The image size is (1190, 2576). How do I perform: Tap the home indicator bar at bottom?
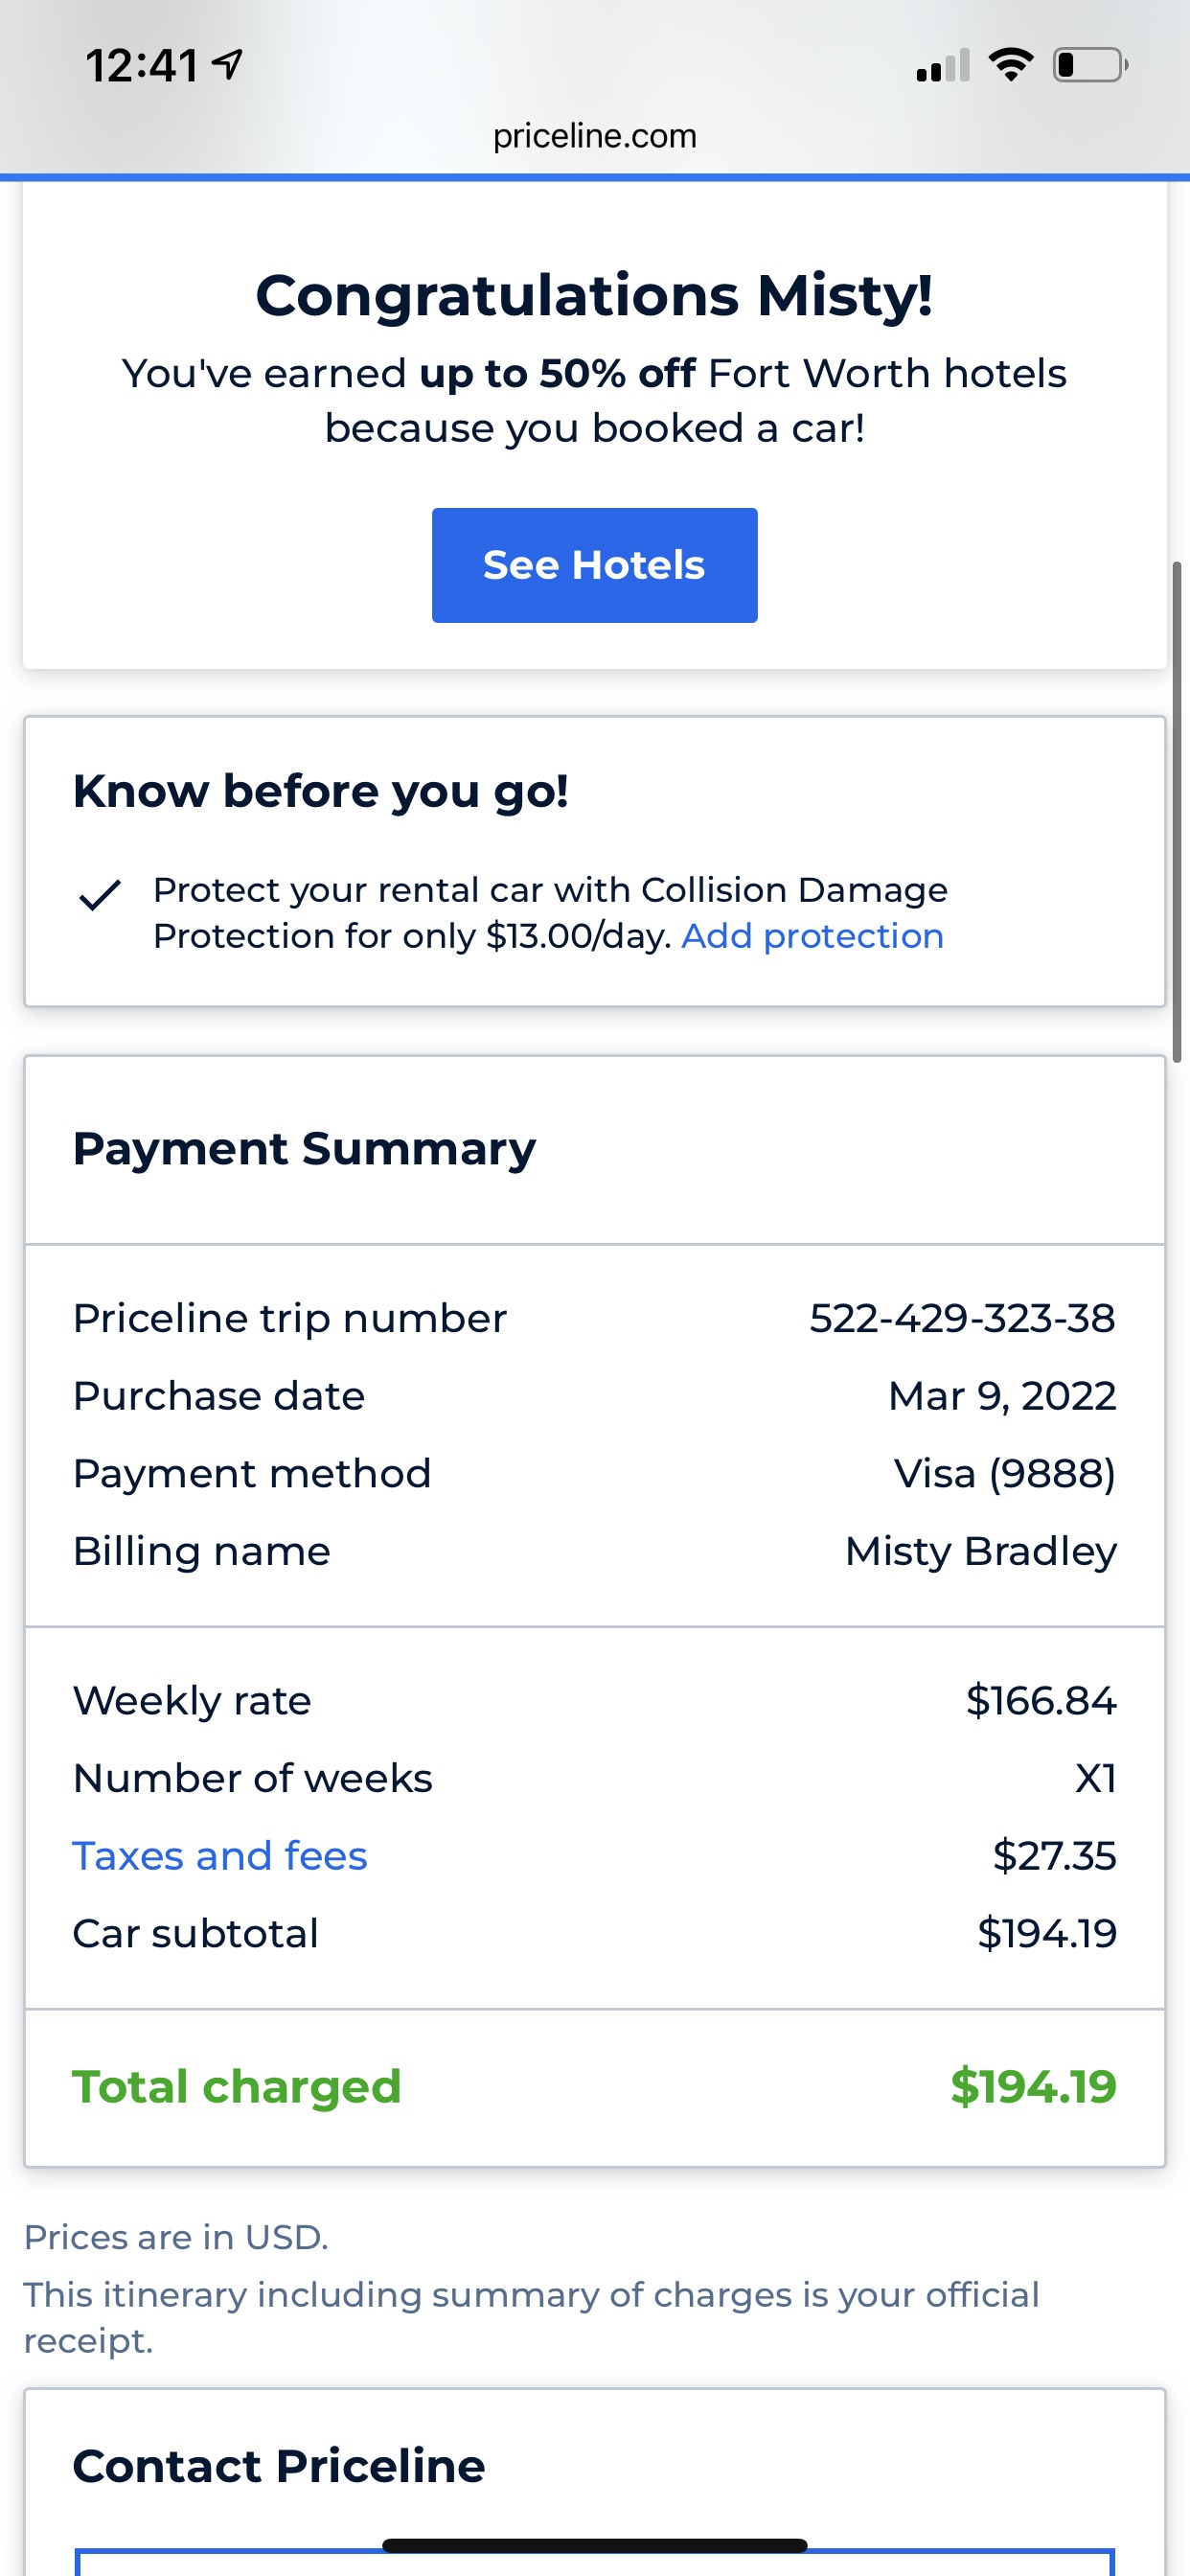point(594,2546)
